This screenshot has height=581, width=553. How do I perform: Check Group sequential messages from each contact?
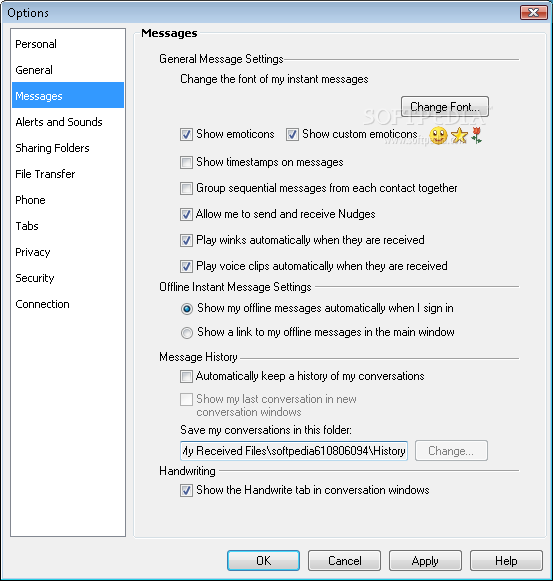[x=186, y=188]
